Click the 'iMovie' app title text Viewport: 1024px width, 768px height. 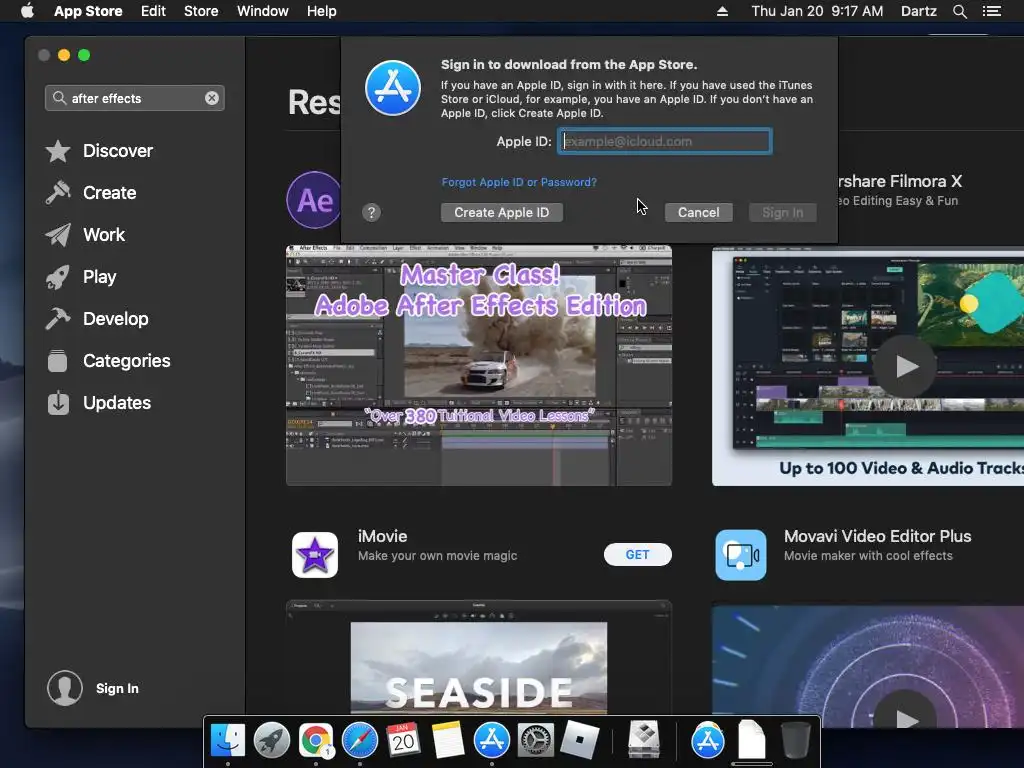pyautogui.click(x=383, y=536)
